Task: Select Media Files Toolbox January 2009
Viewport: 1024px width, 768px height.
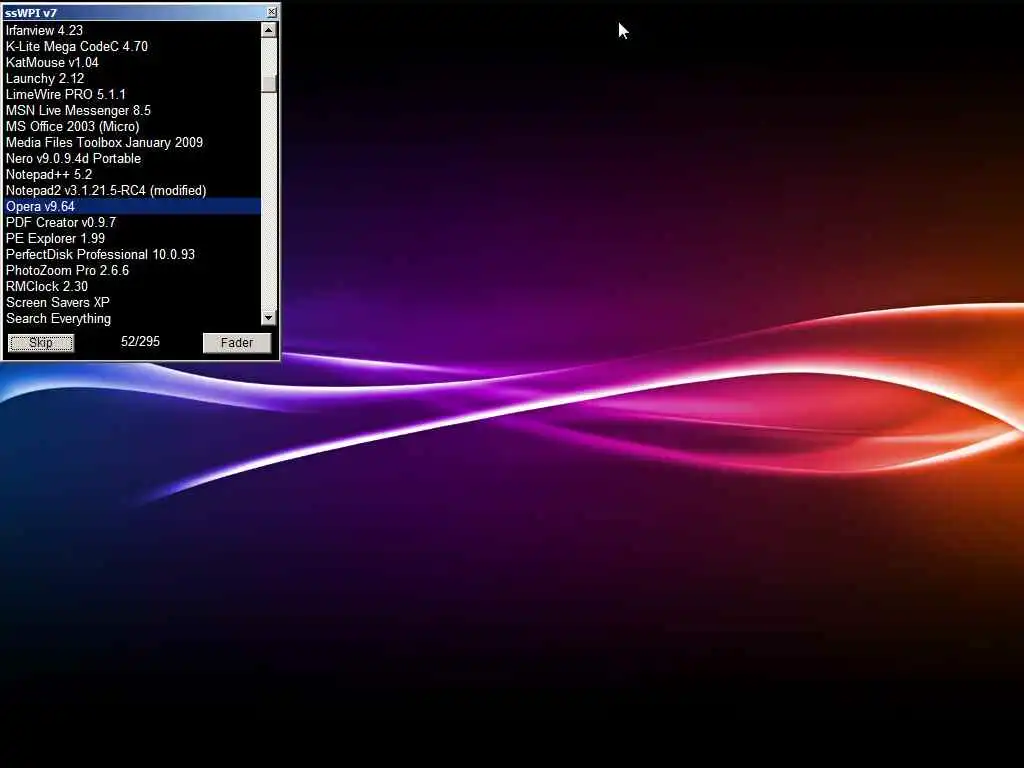Action: point(133,142)
